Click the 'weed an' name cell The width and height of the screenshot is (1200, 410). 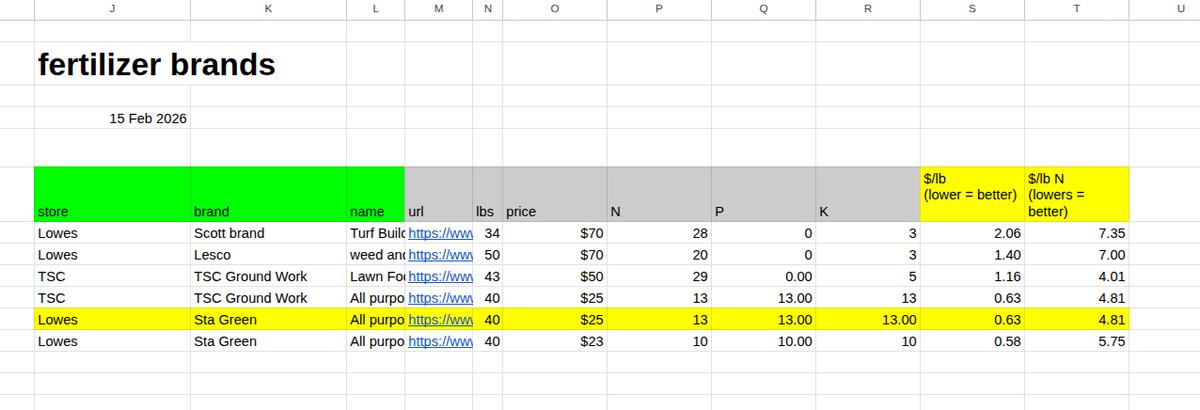(x=375, y=255)
